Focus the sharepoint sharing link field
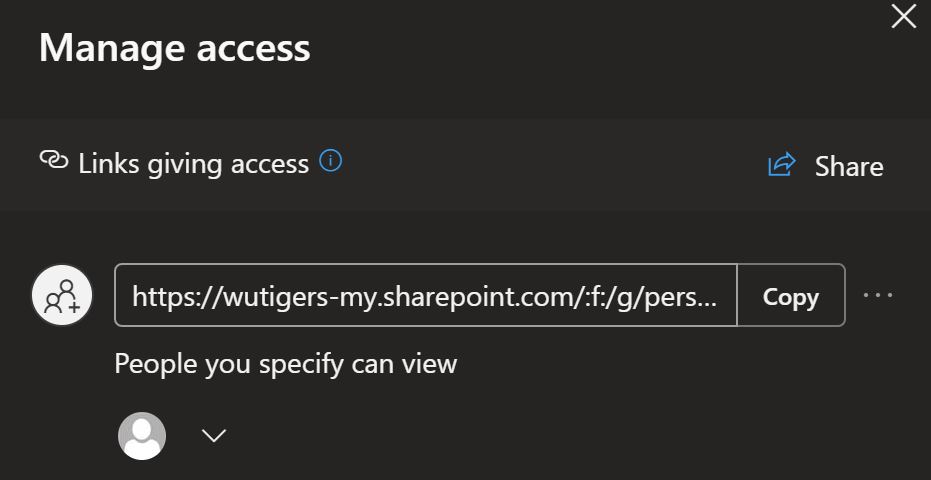 (x=425, y=295)
